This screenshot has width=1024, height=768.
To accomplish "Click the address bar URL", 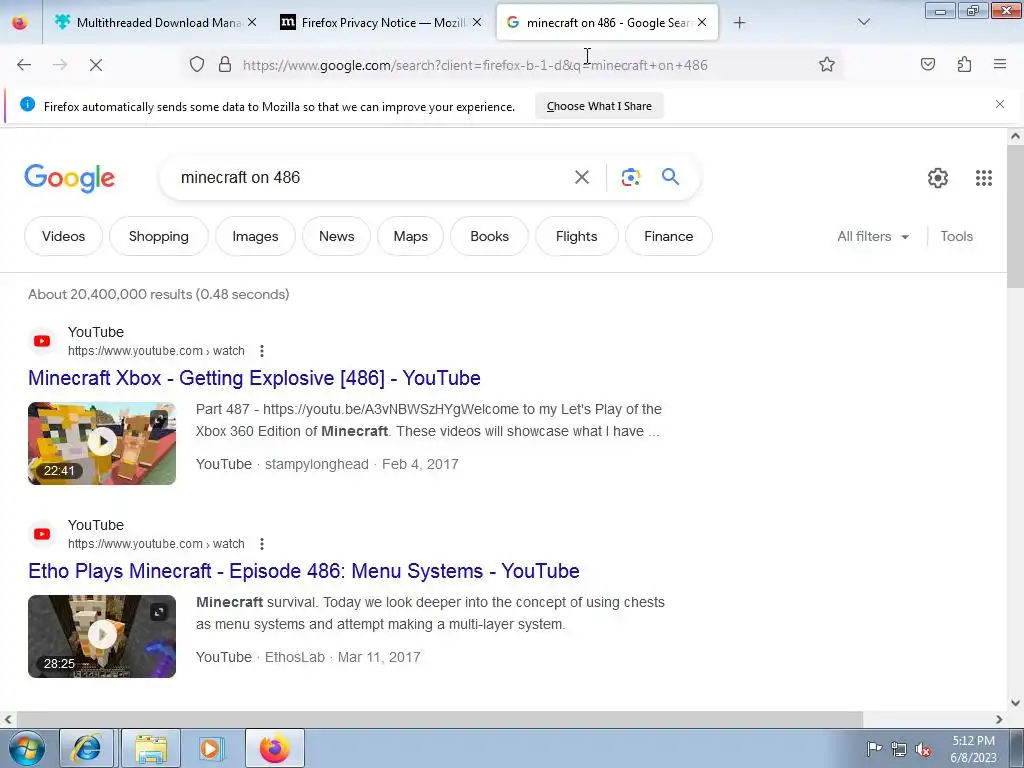I will pyautogui.click(x=475, y=65).
